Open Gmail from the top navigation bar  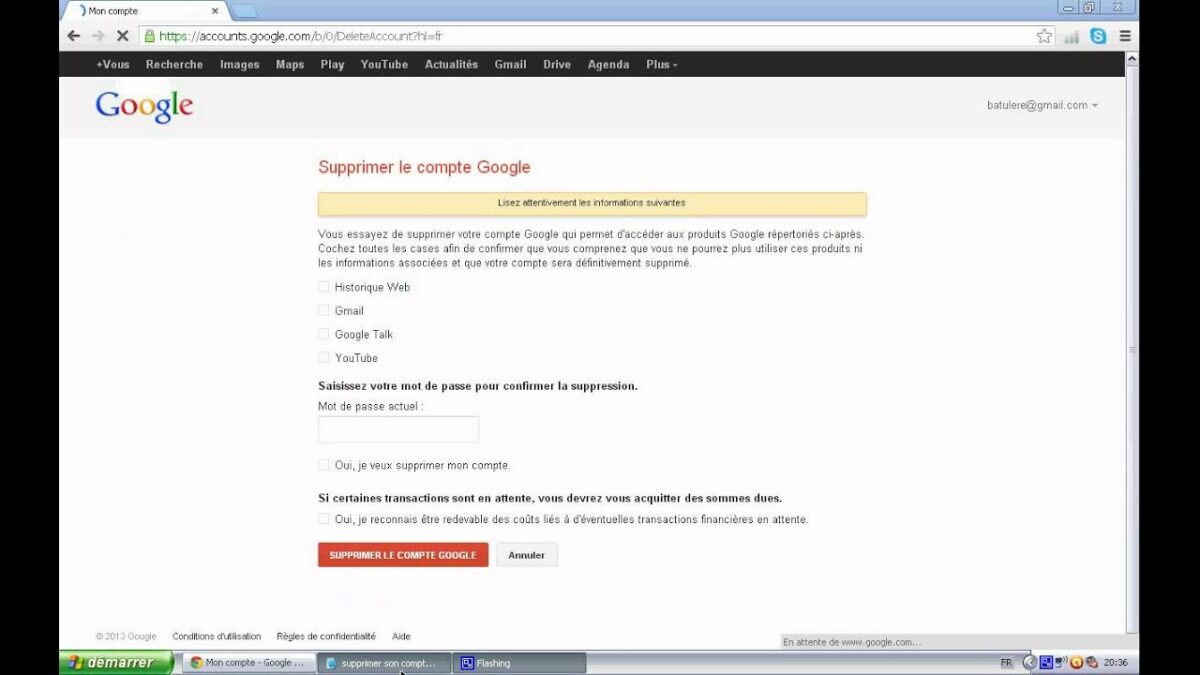[510, 65]
